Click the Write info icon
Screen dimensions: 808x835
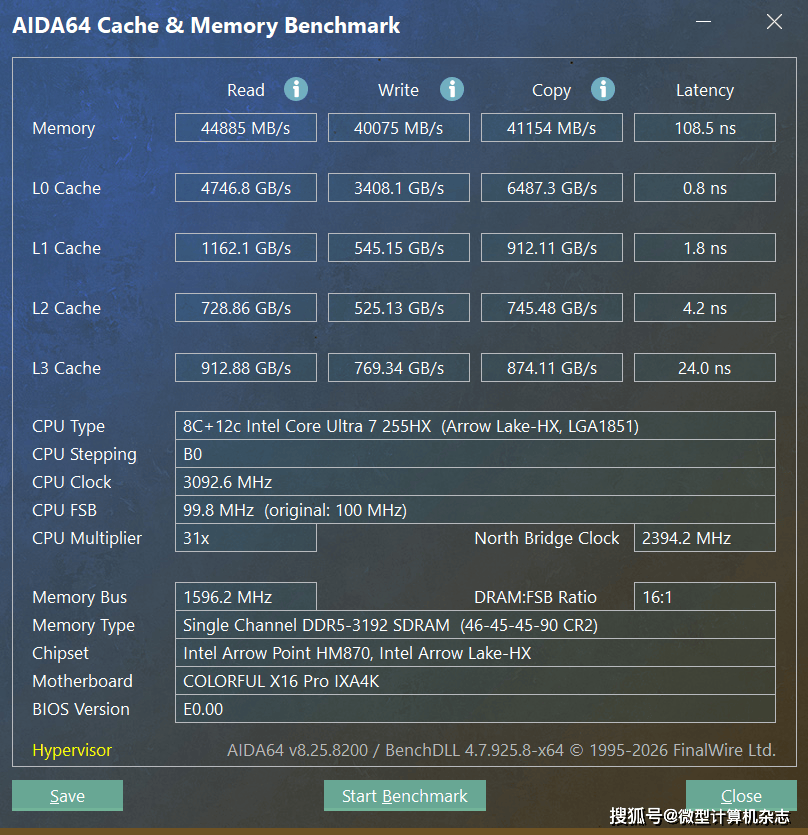pyautogui.click(x=452, y=89)
